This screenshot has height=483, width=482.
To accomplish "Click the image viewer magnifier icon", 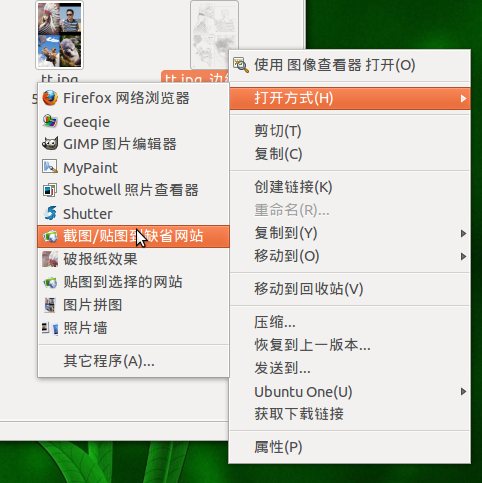I will point(241,65).
